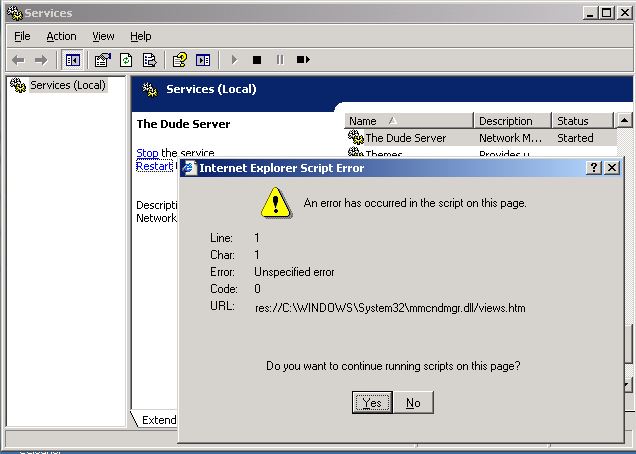Click the Show/Hide Action Pane toolbar icon
This screenshot has width=636, height=454.
point(203,60)
